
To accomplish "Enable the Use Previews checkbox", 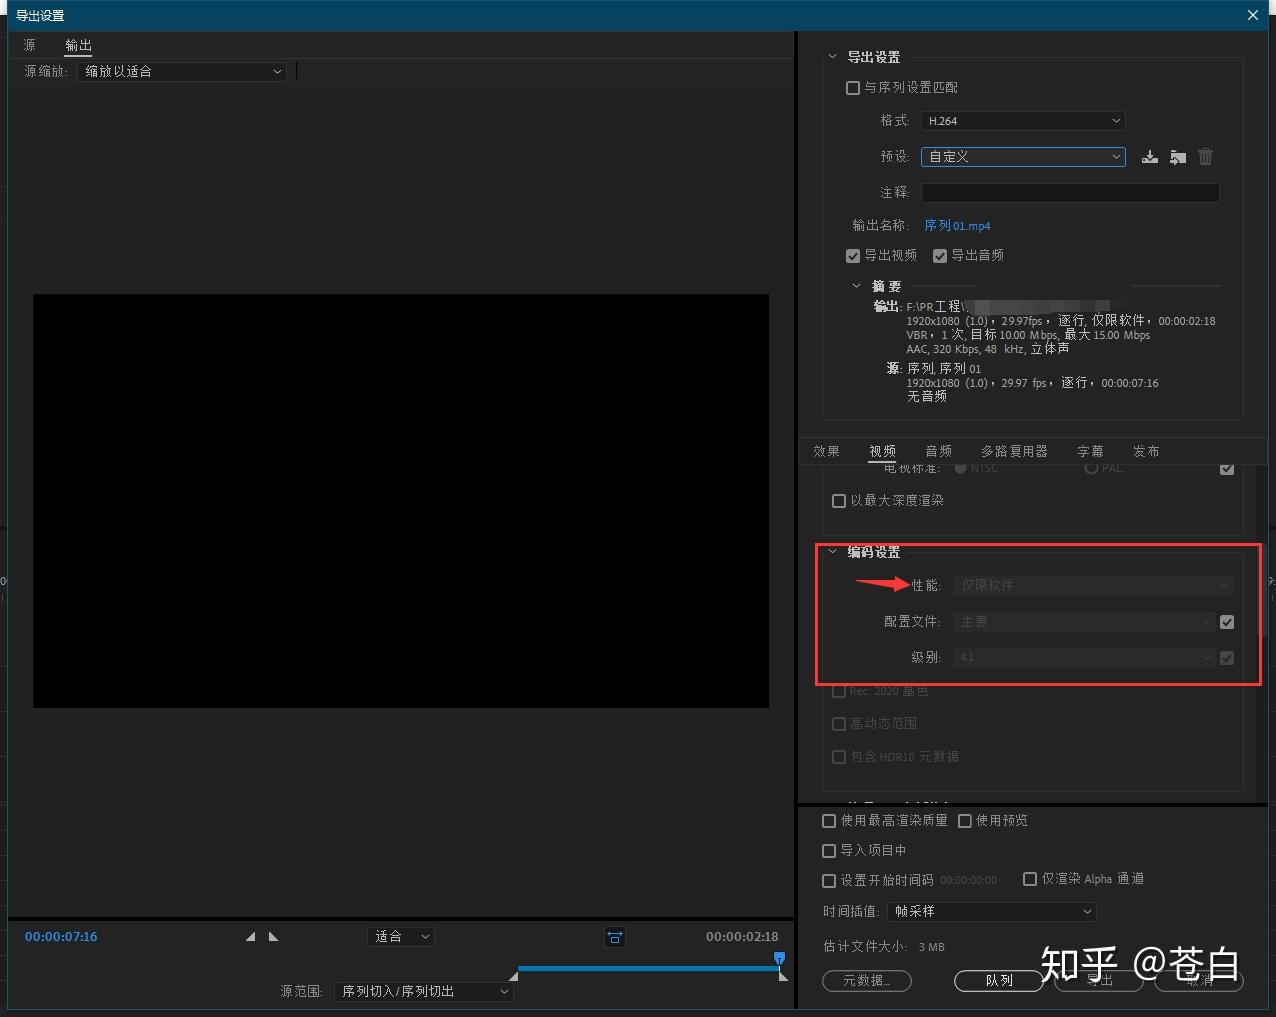I will (965, 821).
